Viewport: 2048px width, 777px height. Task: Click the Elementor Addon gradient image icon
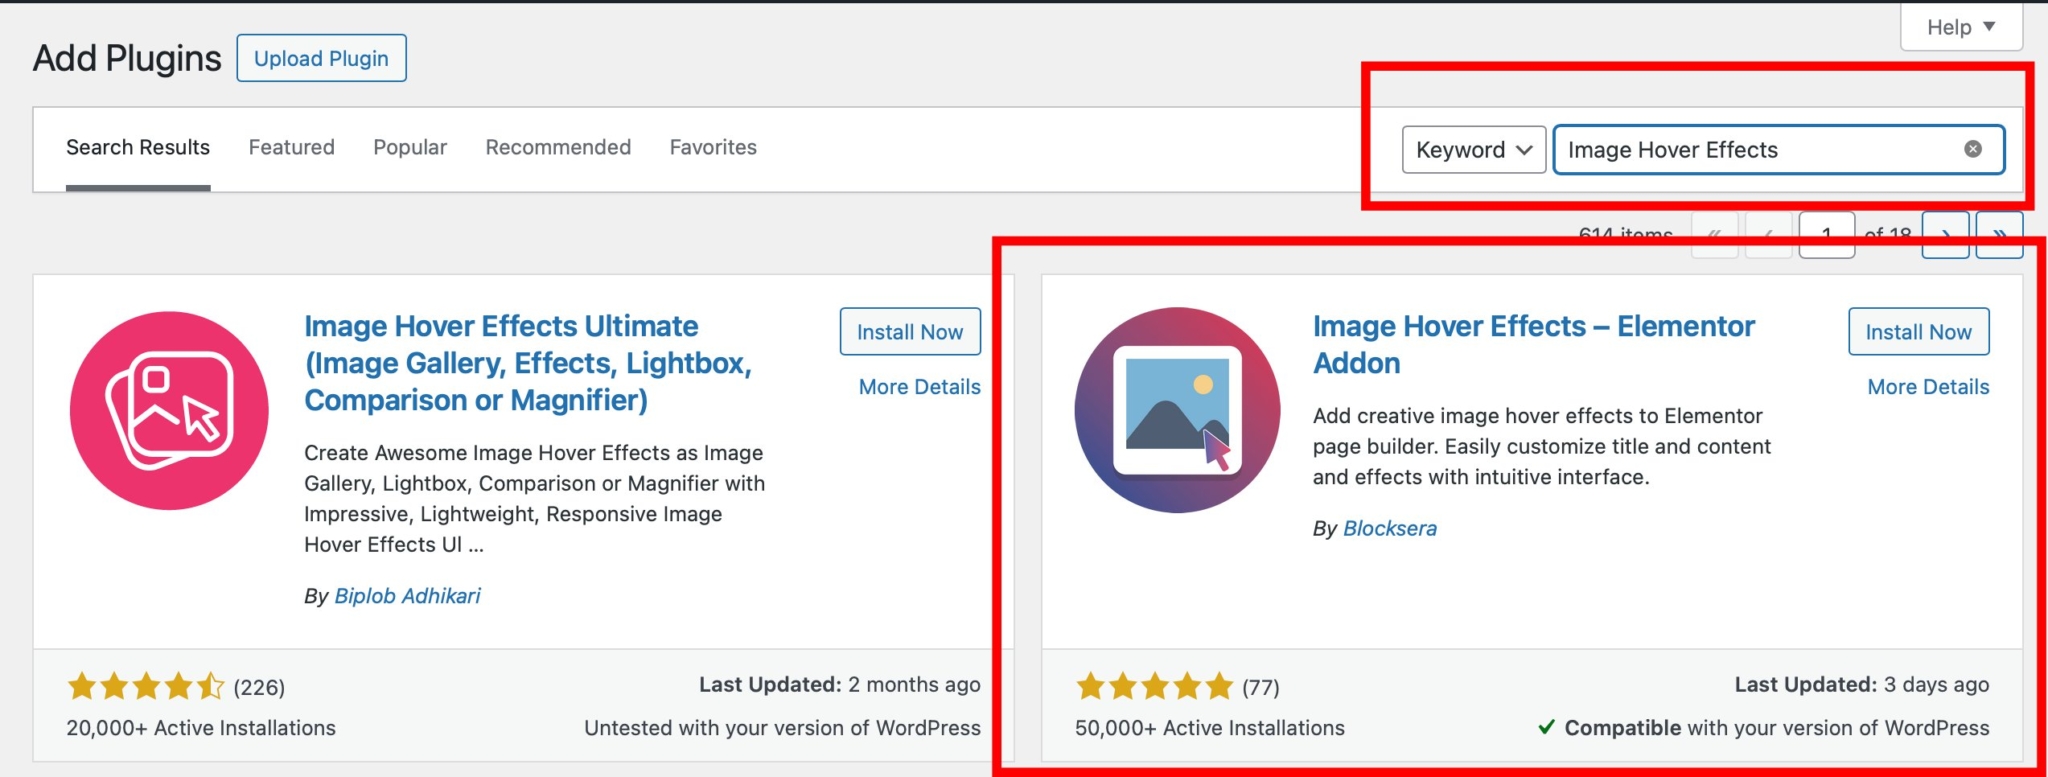(1177, 410)
